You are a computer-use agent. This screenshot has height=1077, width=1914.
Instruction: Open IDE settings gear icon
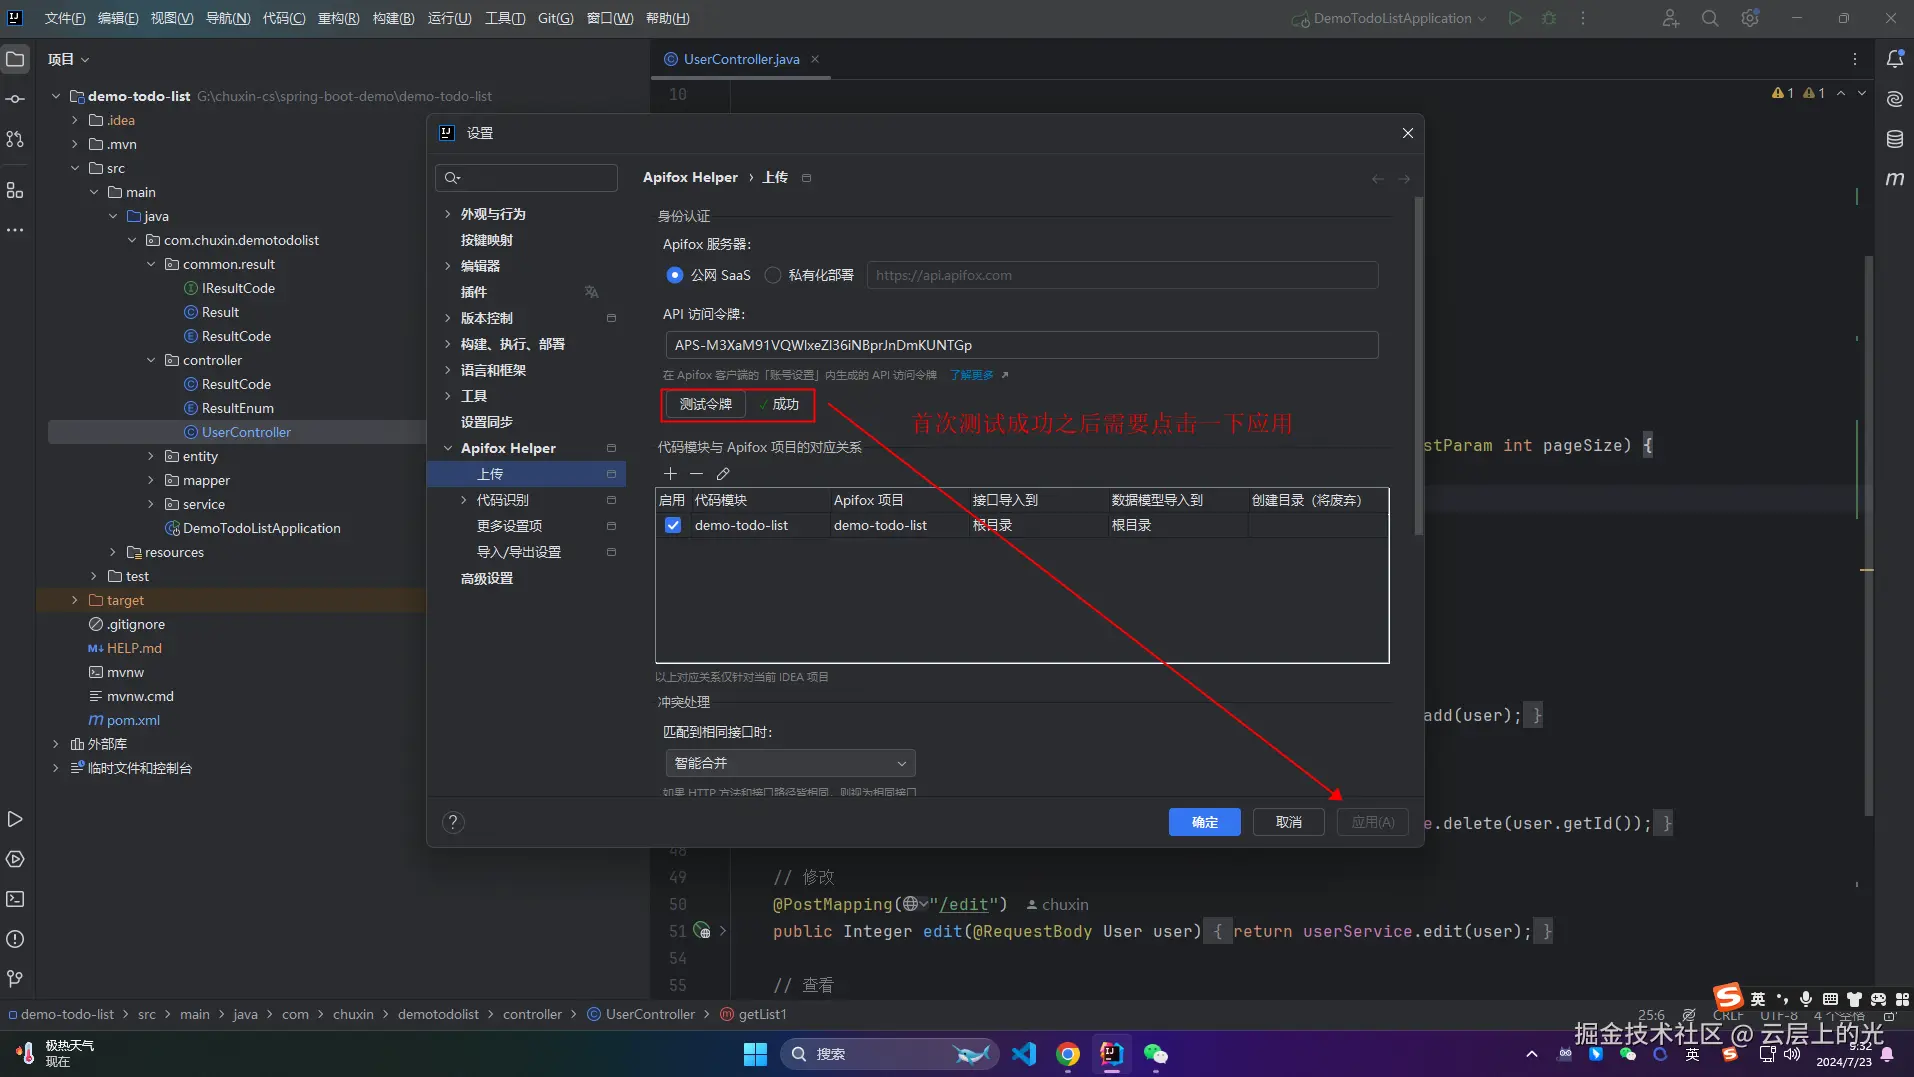point(1750,18)
